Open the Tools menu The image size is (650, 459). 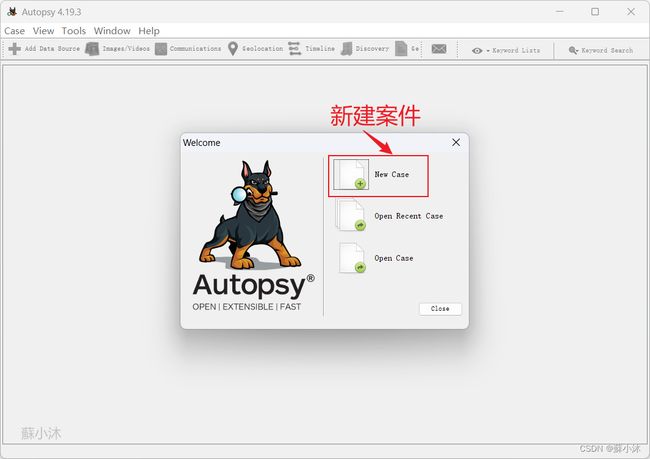pyautogui.click(x=74, y=31)
